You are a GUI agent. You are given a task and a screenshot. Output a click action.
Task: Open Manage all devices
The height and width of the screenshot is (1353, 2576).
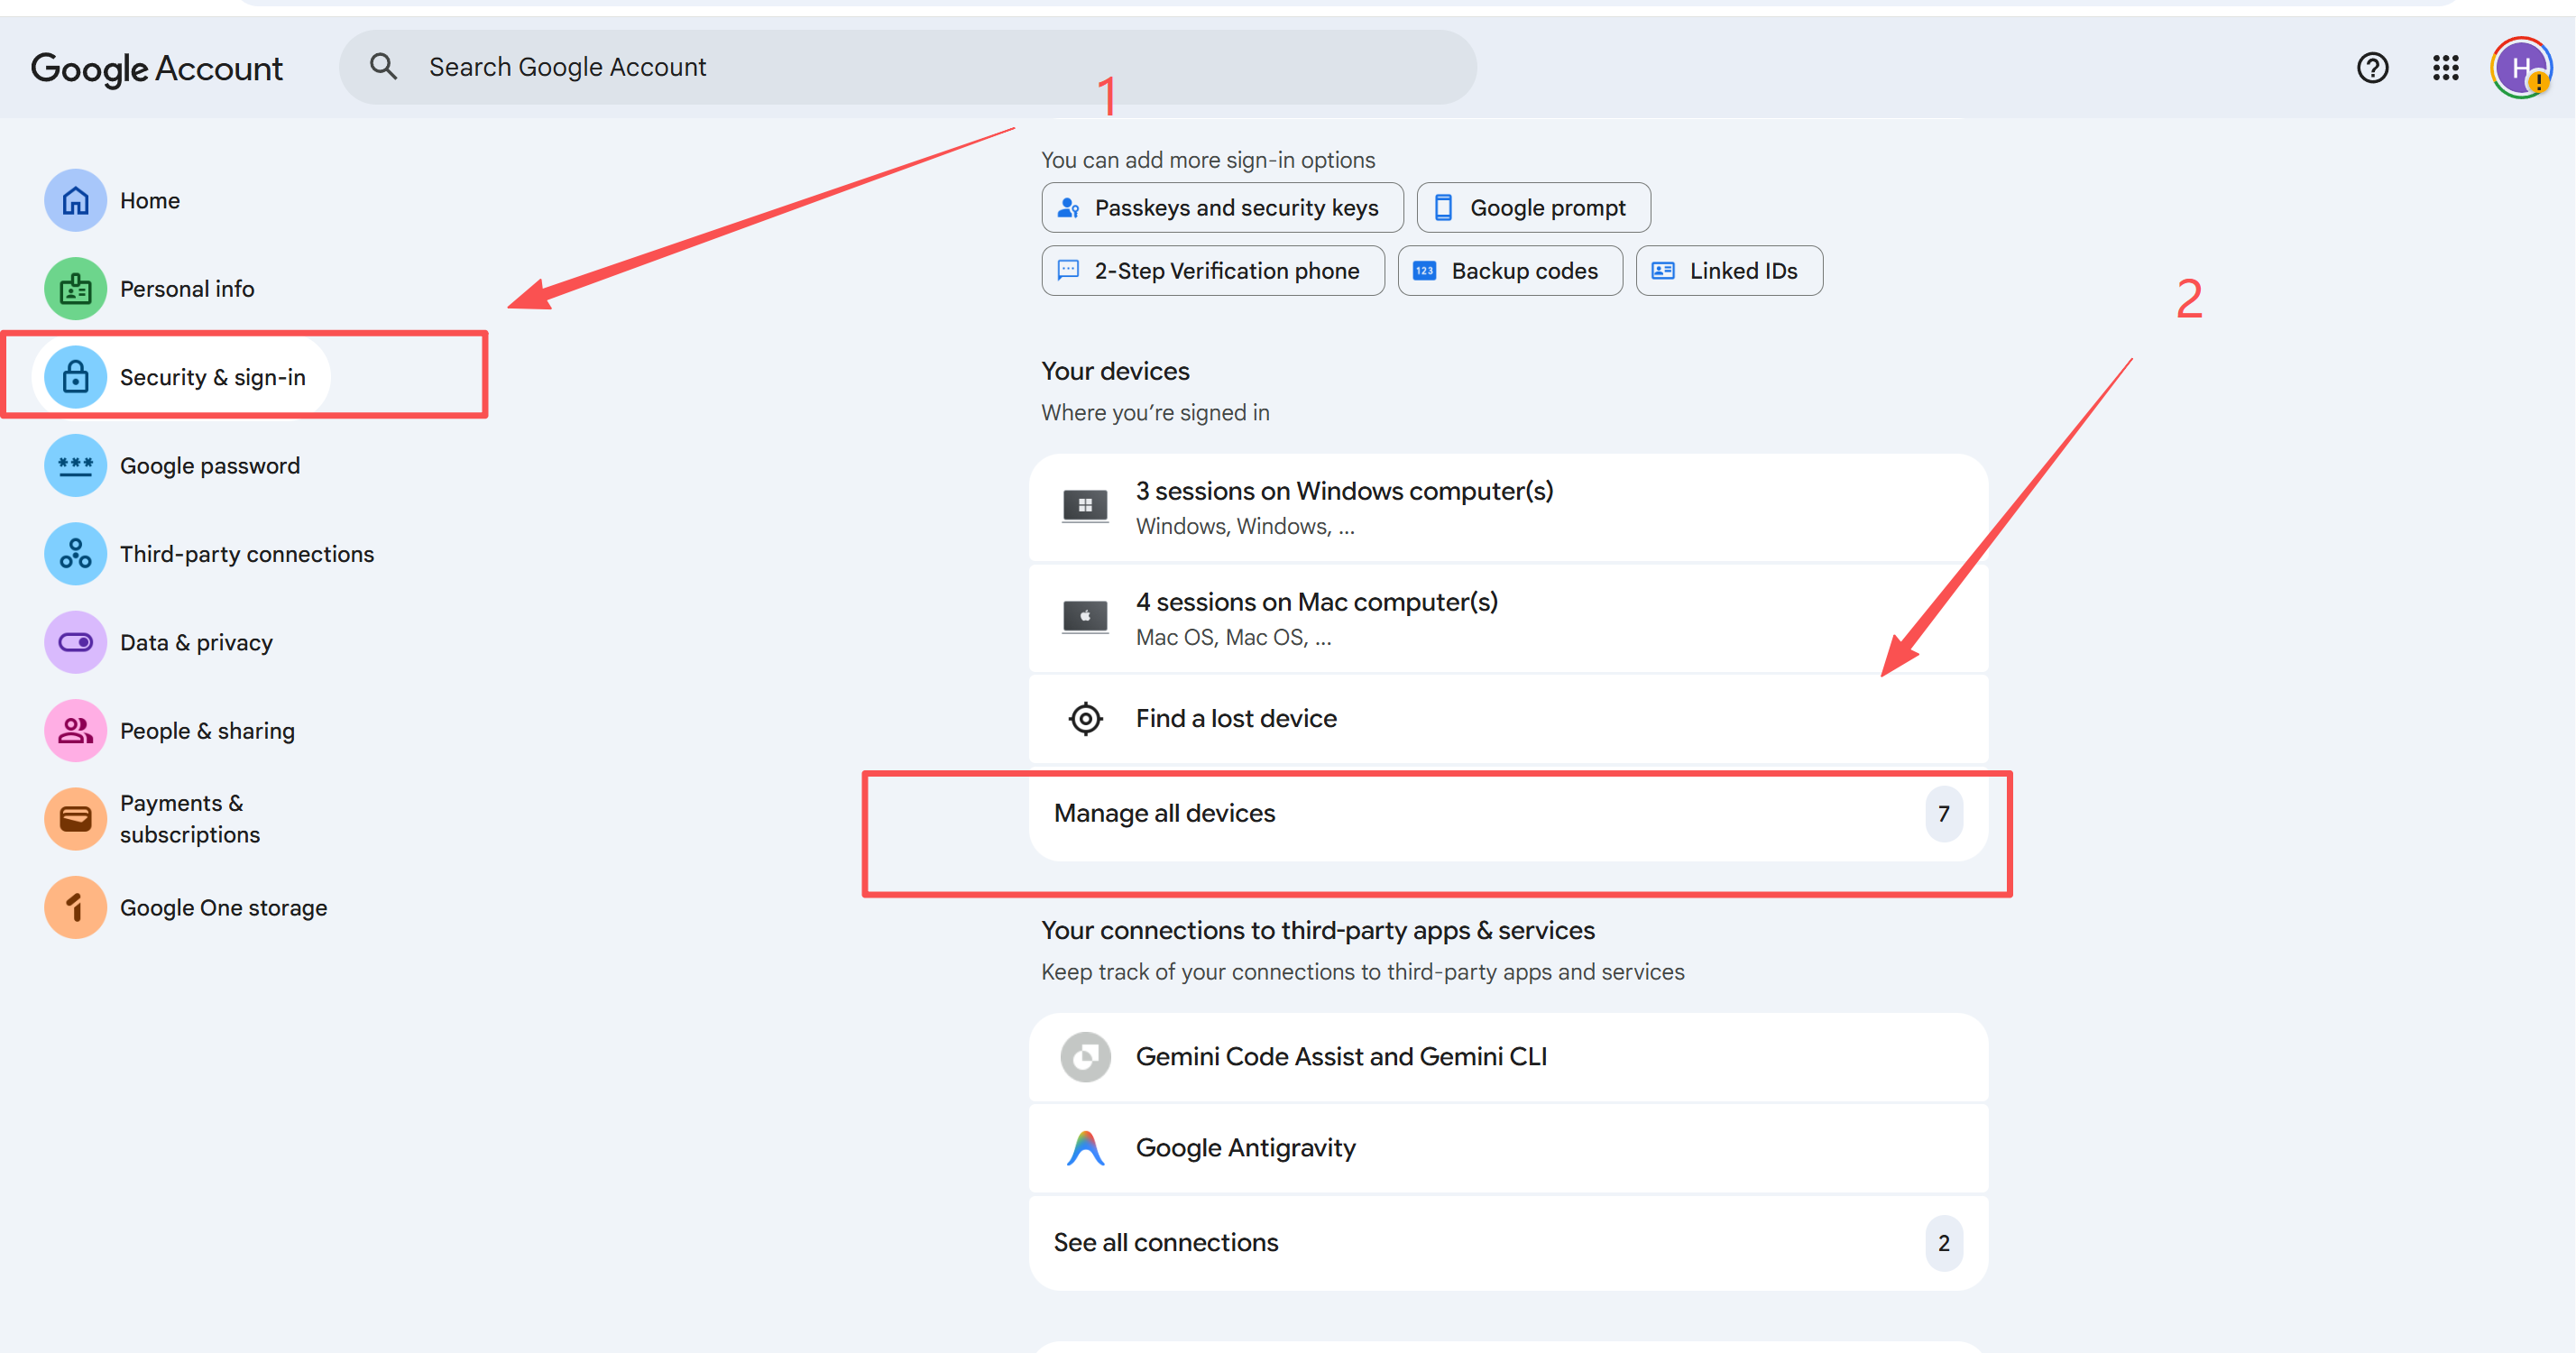[x=1508, y=814]
